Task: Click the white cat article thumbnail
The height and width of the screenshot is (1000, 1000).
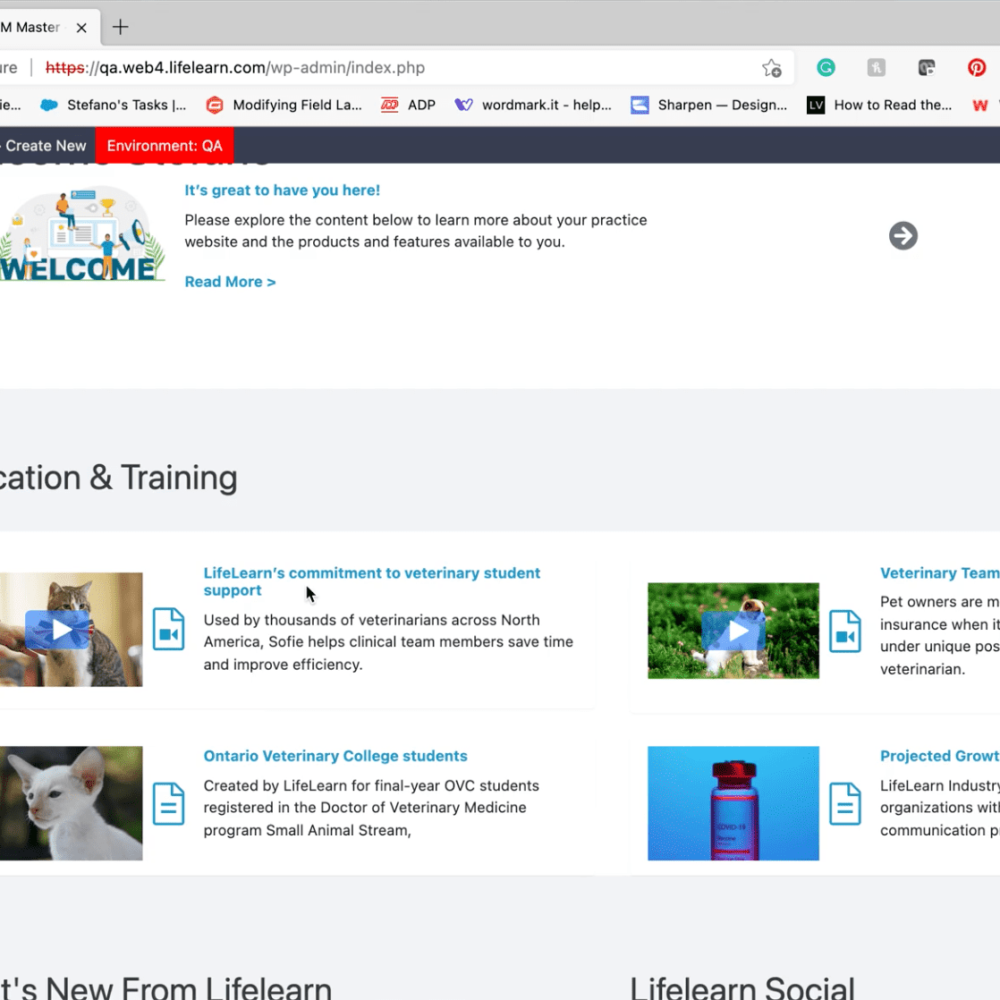Action: pos(71,804)
